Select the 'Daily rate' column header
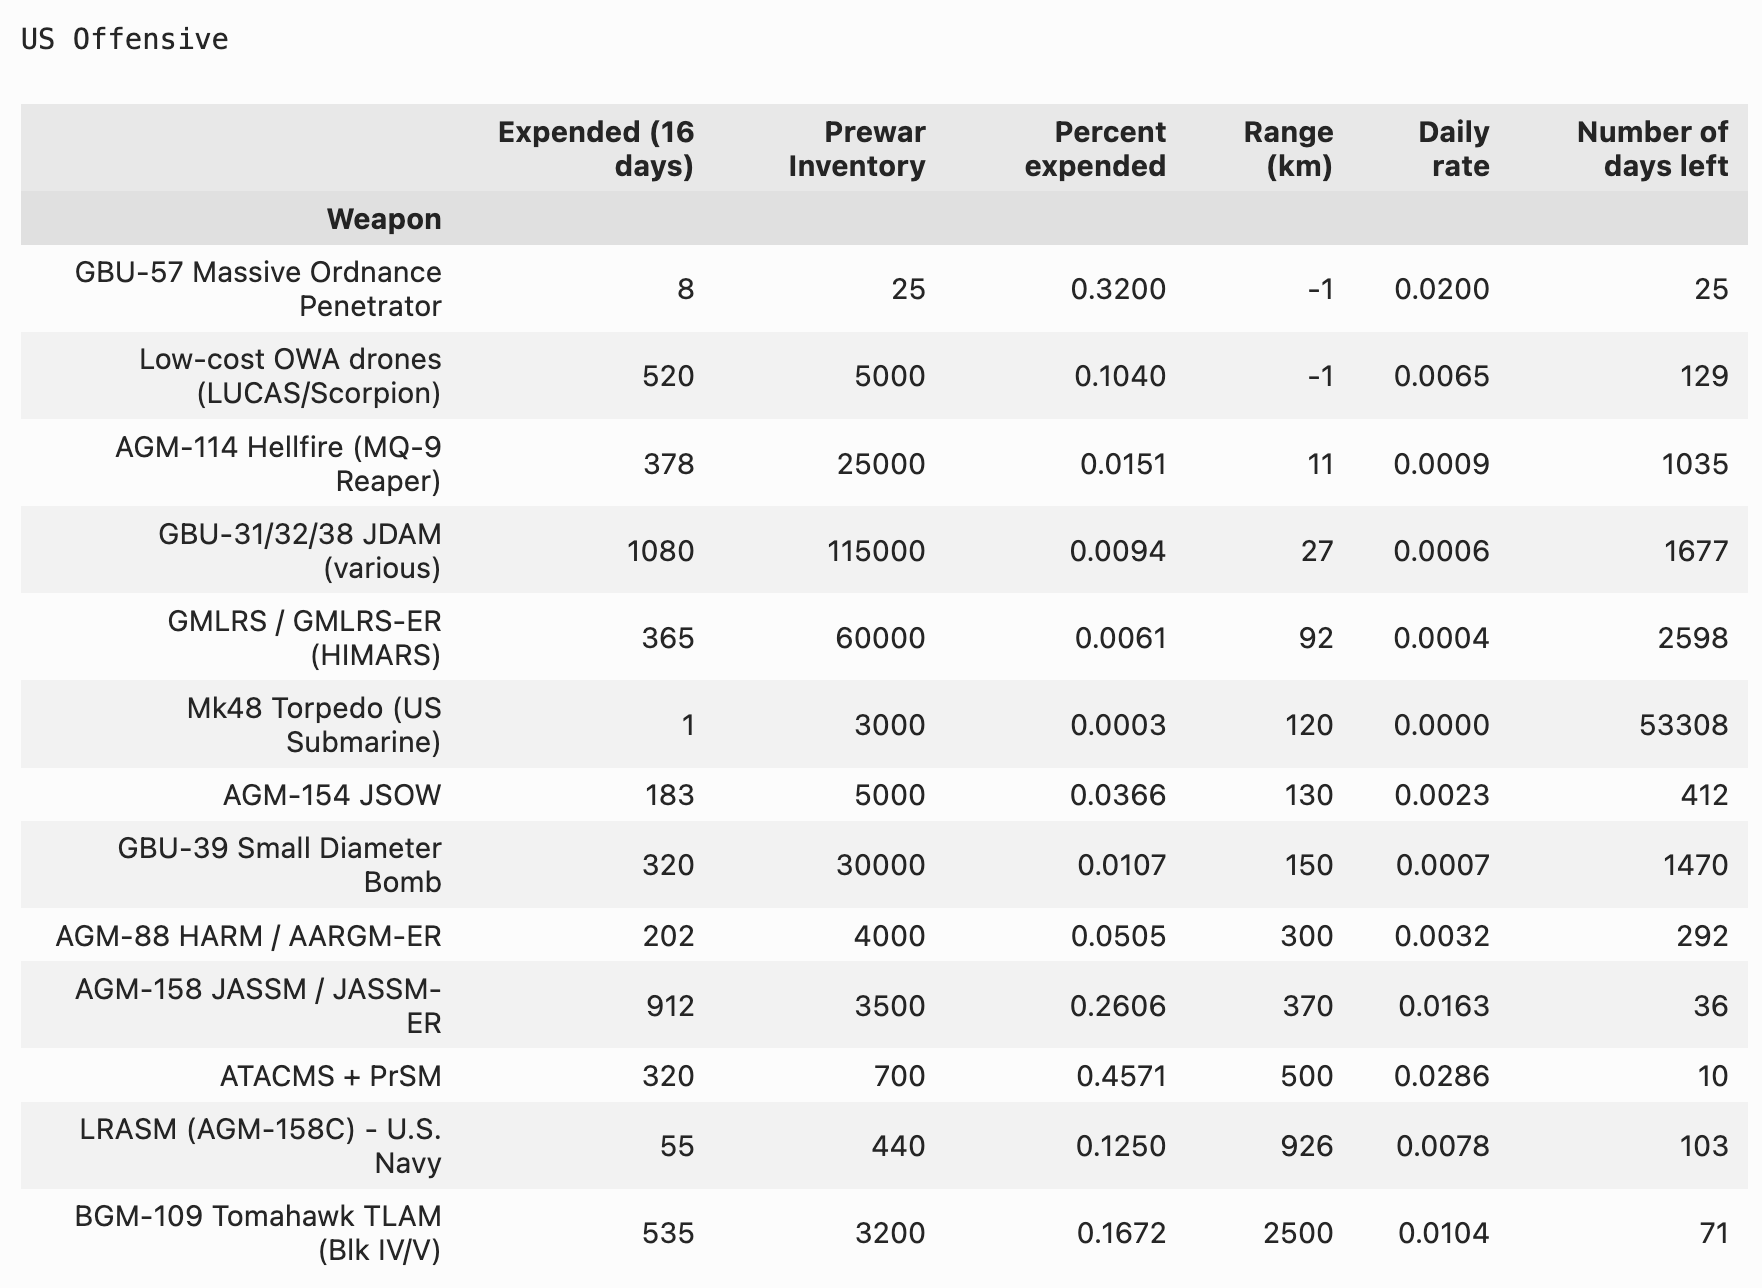The width and height of the screenshot is (1762, 1288). click(1453, 148)
